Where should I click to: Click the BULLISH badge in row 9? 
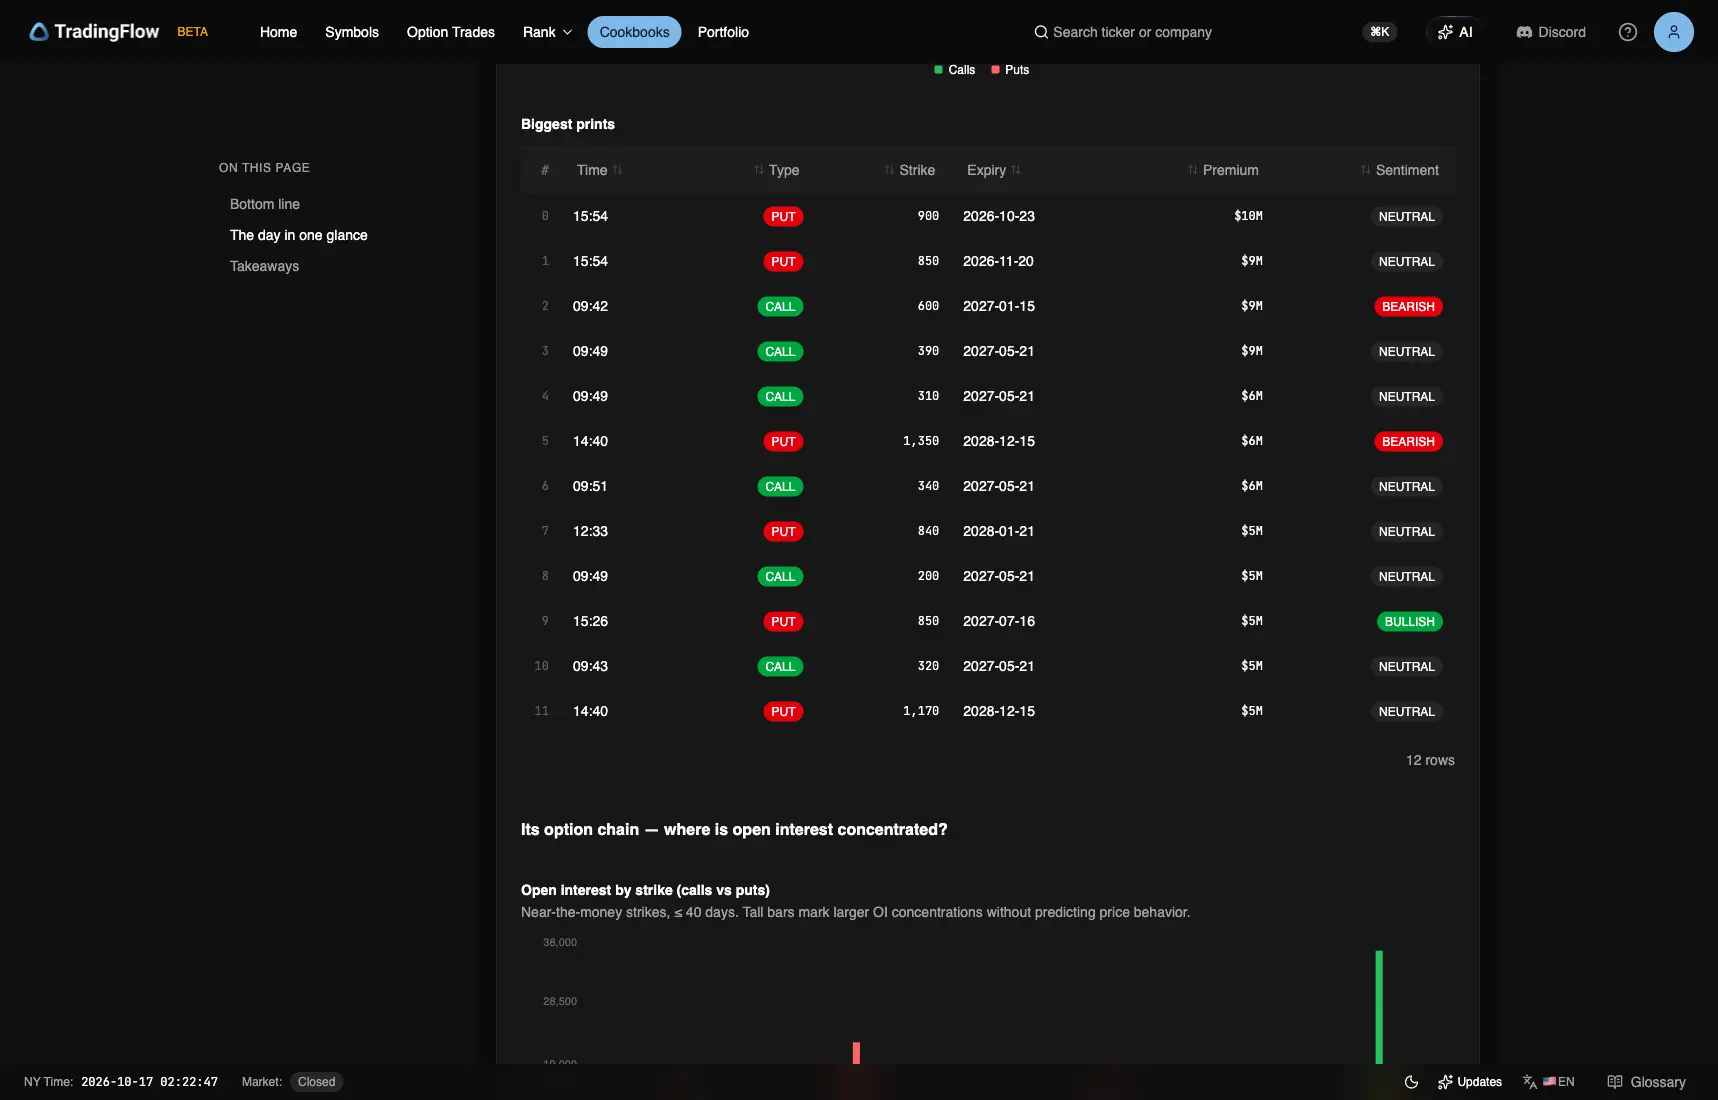pyautogui.click(x=1409, y=622)
